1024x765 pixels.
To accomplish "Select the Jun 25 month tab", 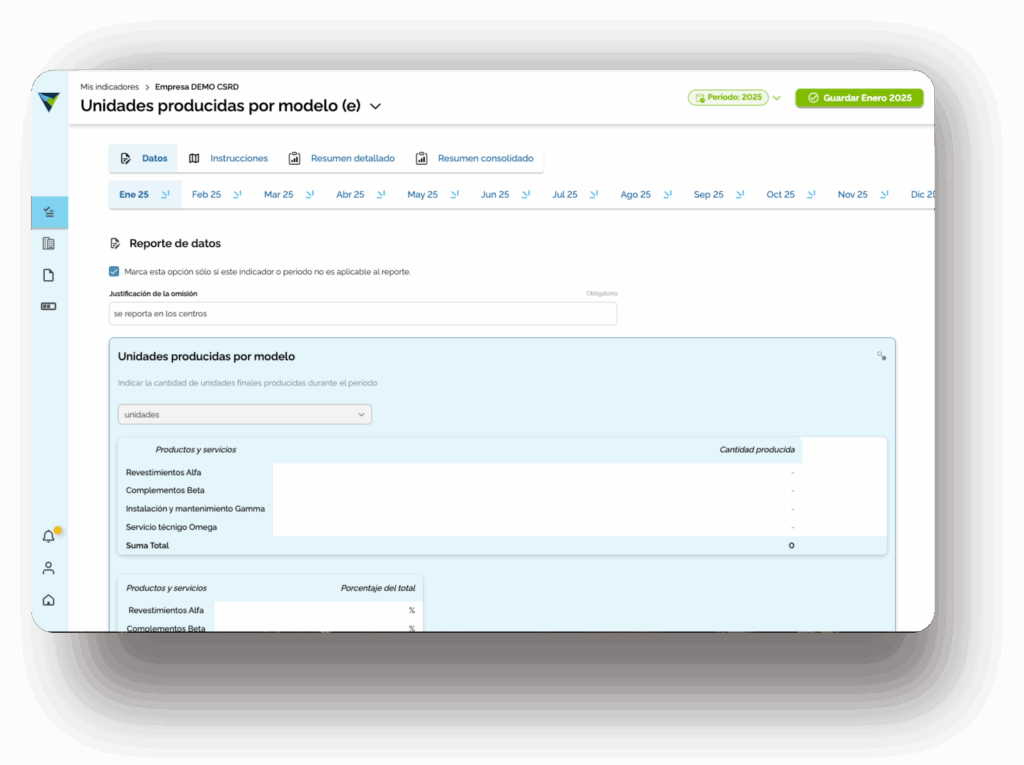I will (495, 195).
